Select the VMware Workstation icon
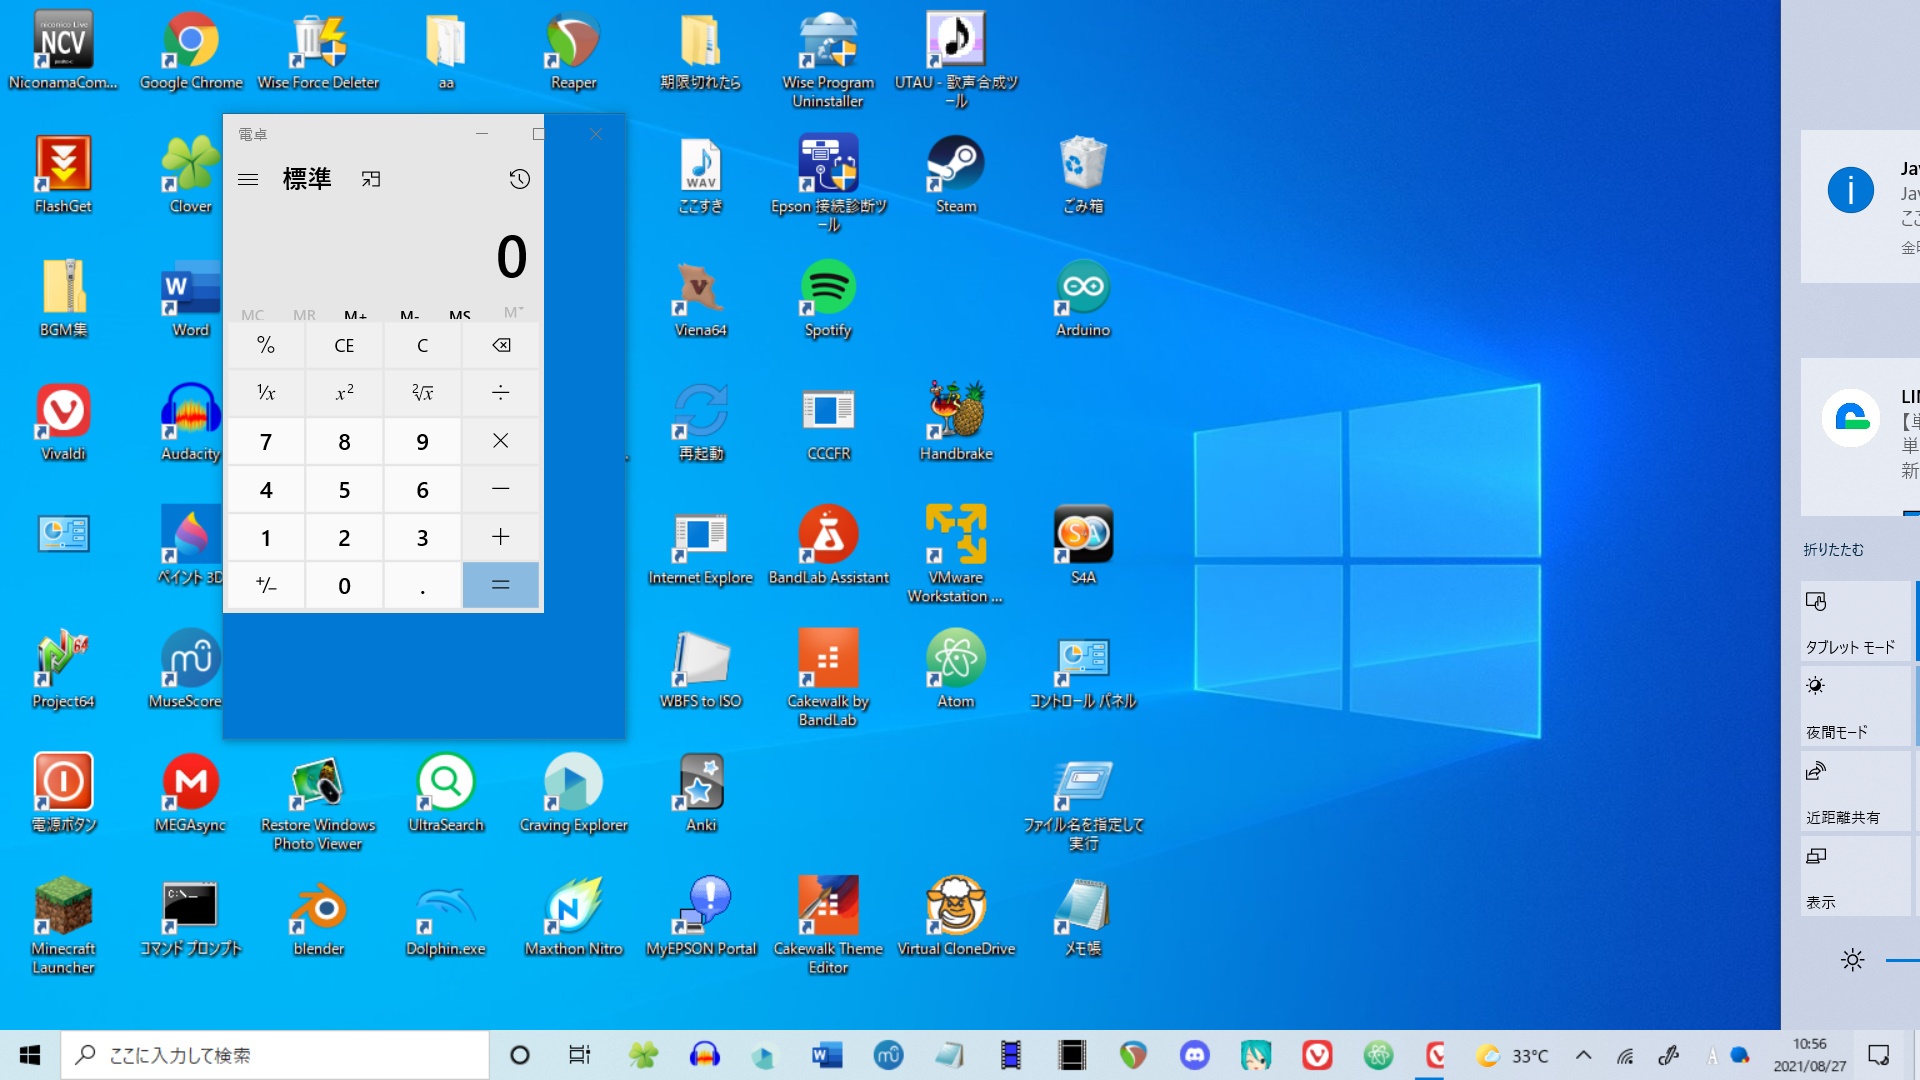Viewport: 1920px width, 1080px height. [956, 555]
